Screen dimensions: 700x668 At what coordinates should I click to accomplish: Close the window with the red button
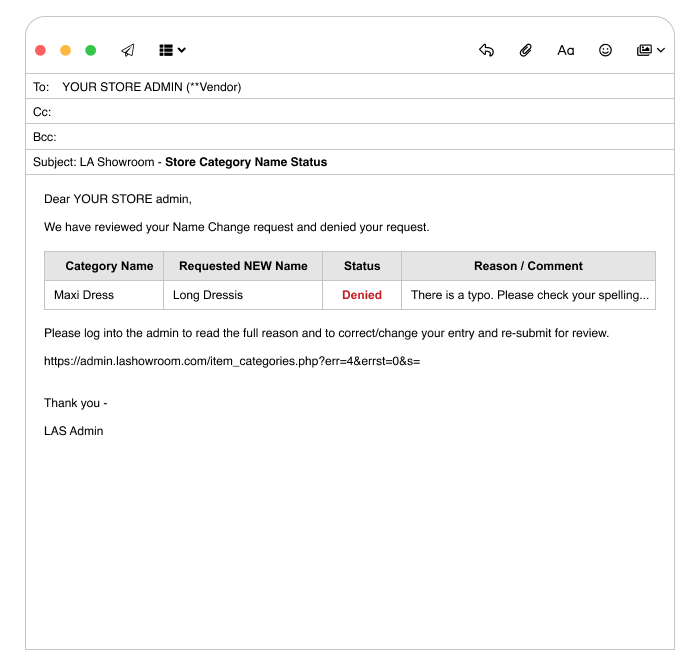40,50
